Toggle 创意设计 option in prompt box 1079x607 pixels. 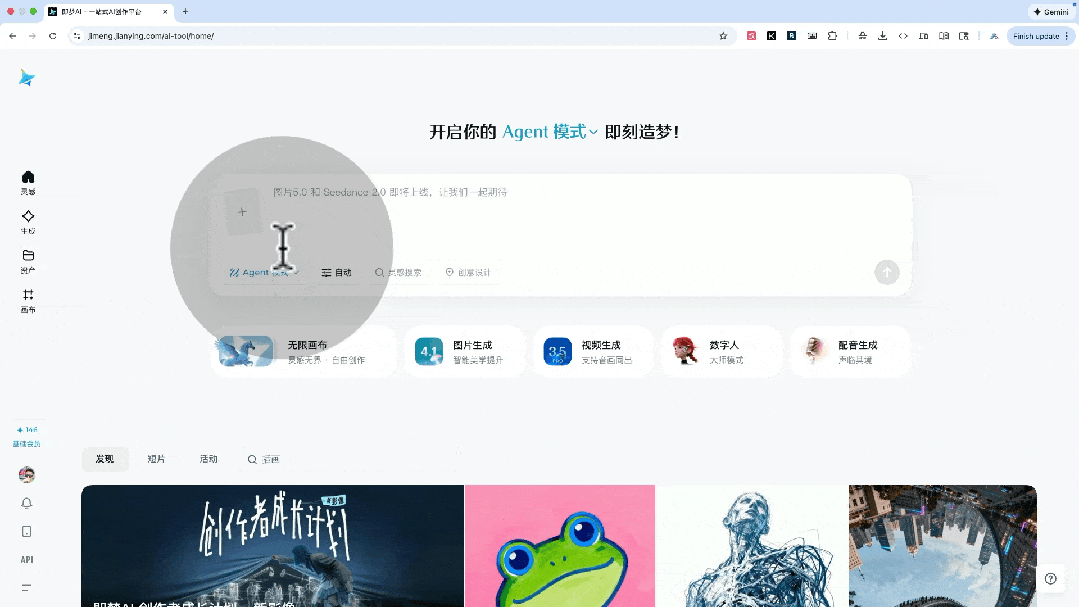pos(468,272)
